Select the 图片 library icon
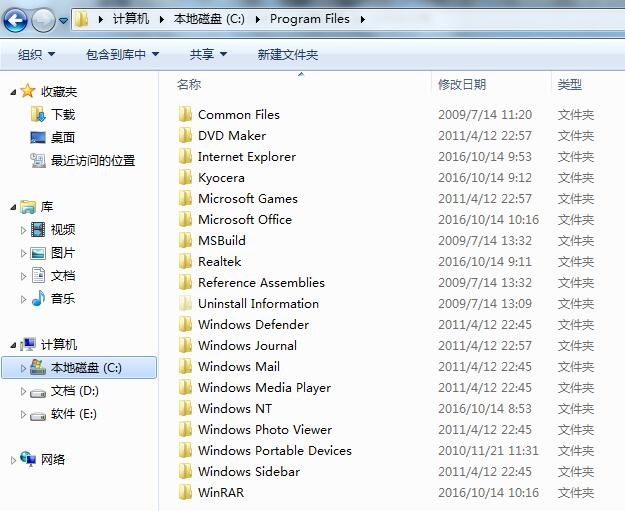Screen dimensions: 625x511 pos(38,253)
